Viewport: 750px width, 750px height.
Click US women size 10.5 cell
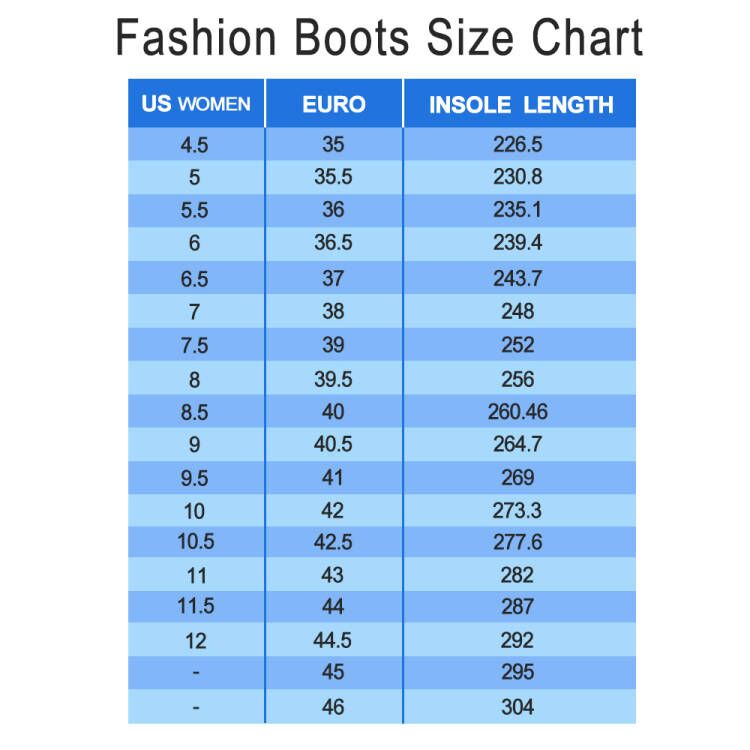point(196,542)
